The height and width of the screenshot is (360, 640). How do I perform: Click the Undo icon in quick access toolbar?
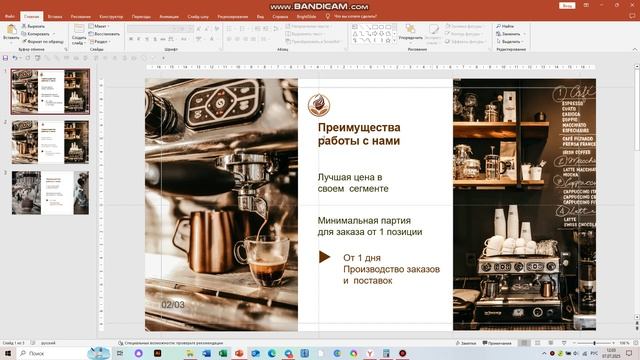point(15,58)
